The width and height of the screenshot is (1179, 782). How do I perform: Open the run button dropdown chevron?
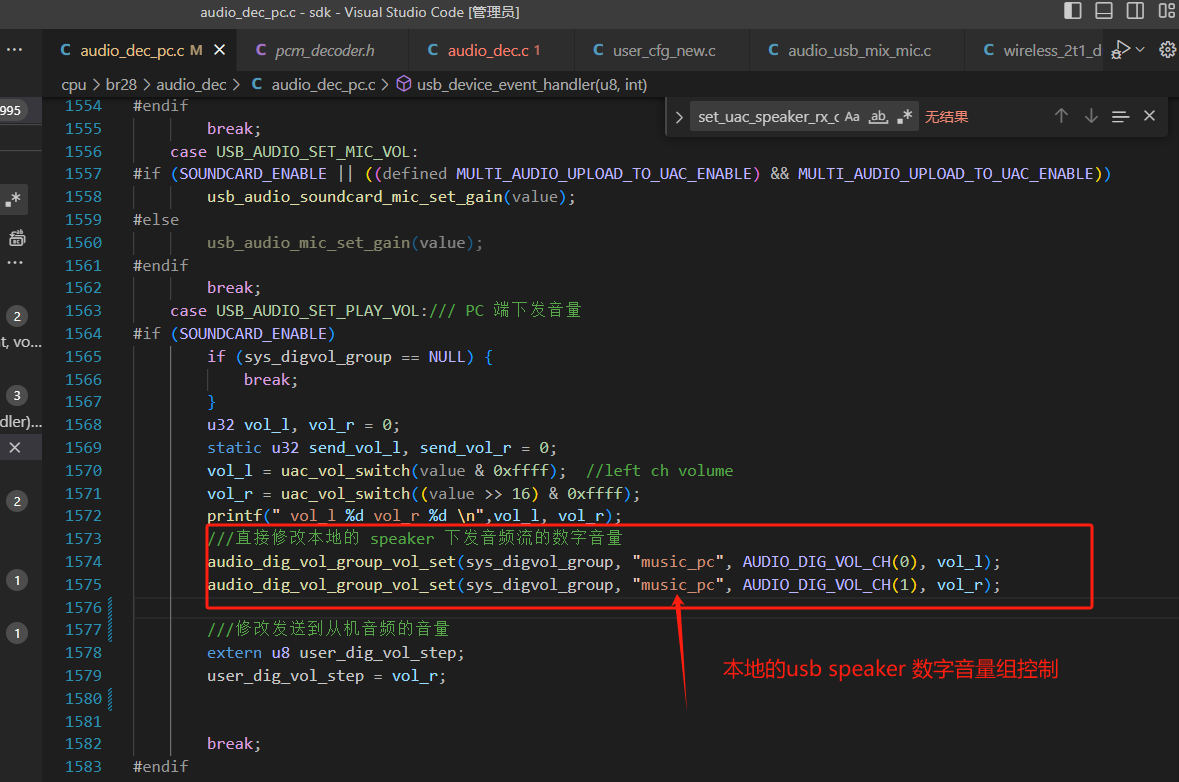(x=1141, y=50)
